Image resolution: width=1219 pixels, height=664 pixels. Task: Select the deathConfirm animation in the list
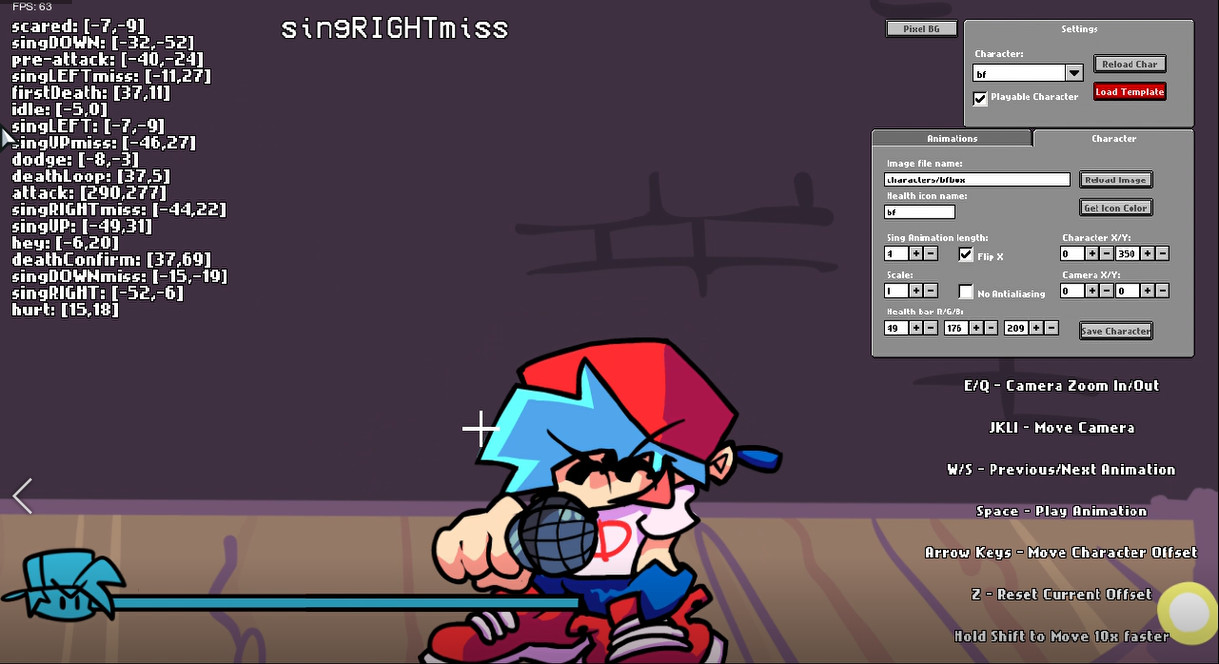(x=108, y=259)
